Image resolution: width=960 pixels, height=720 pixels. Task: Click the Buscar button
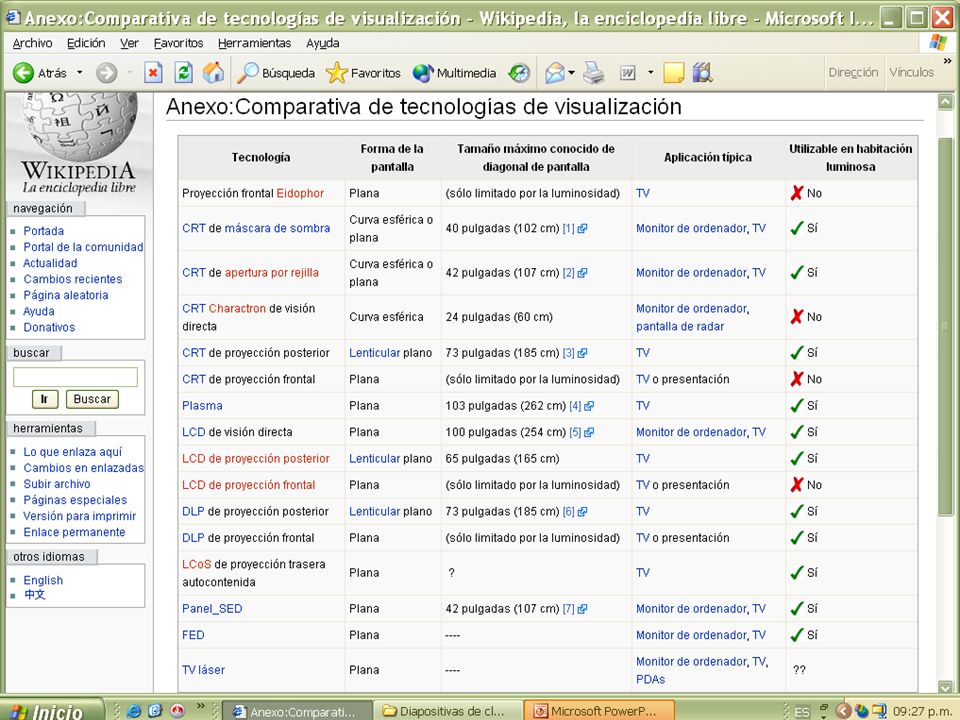pos(92,399)
